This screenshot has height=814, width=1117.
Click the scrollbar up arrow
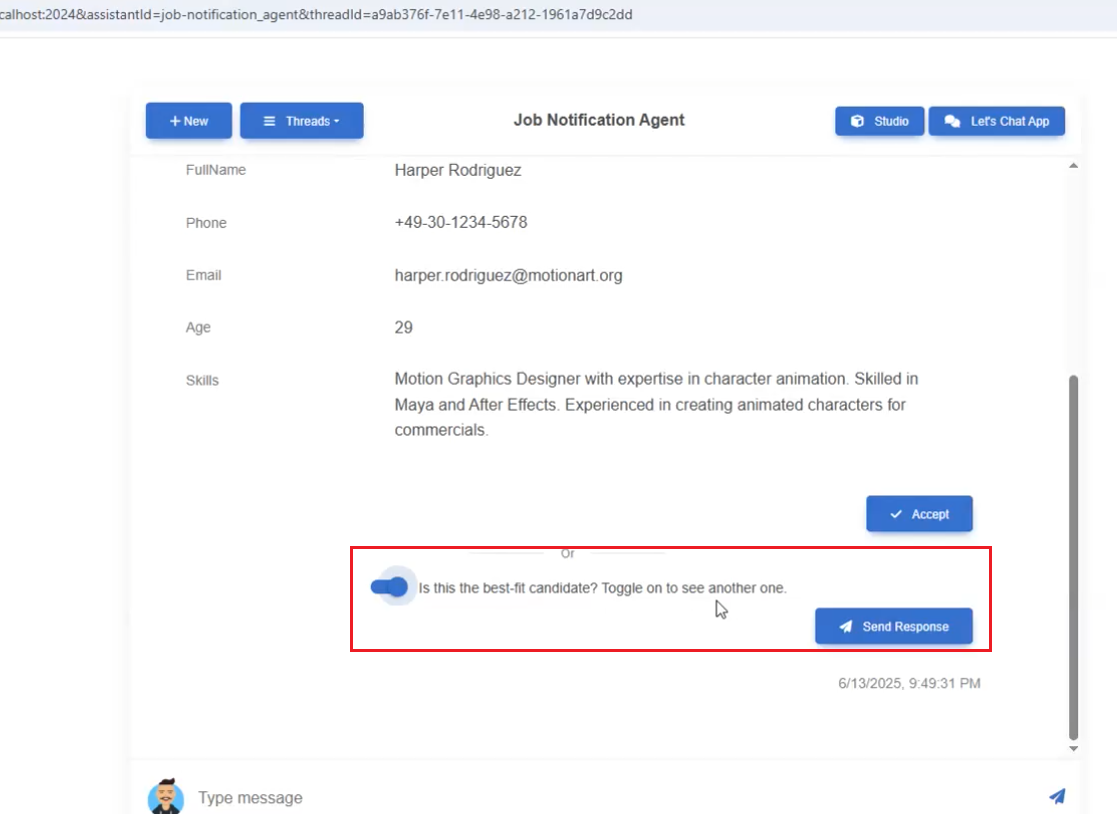click(x=1074, y=166)
